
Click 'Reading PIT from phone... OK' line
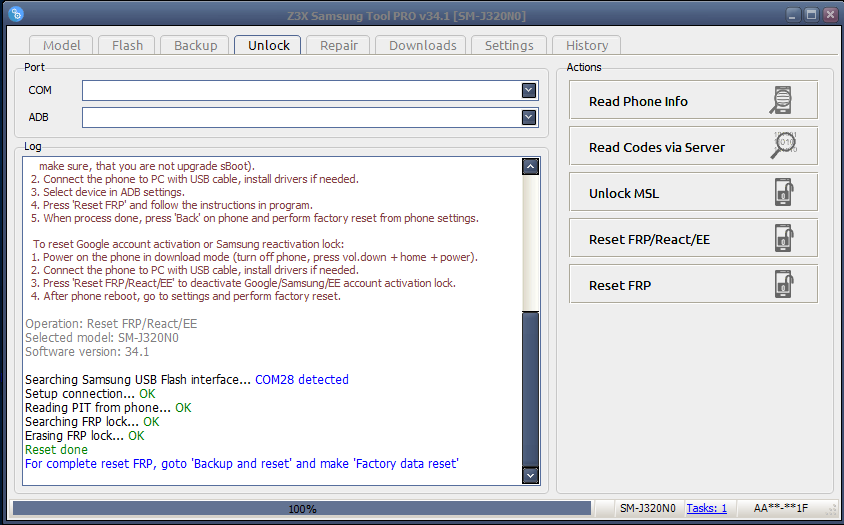click(x=108, y=408)
